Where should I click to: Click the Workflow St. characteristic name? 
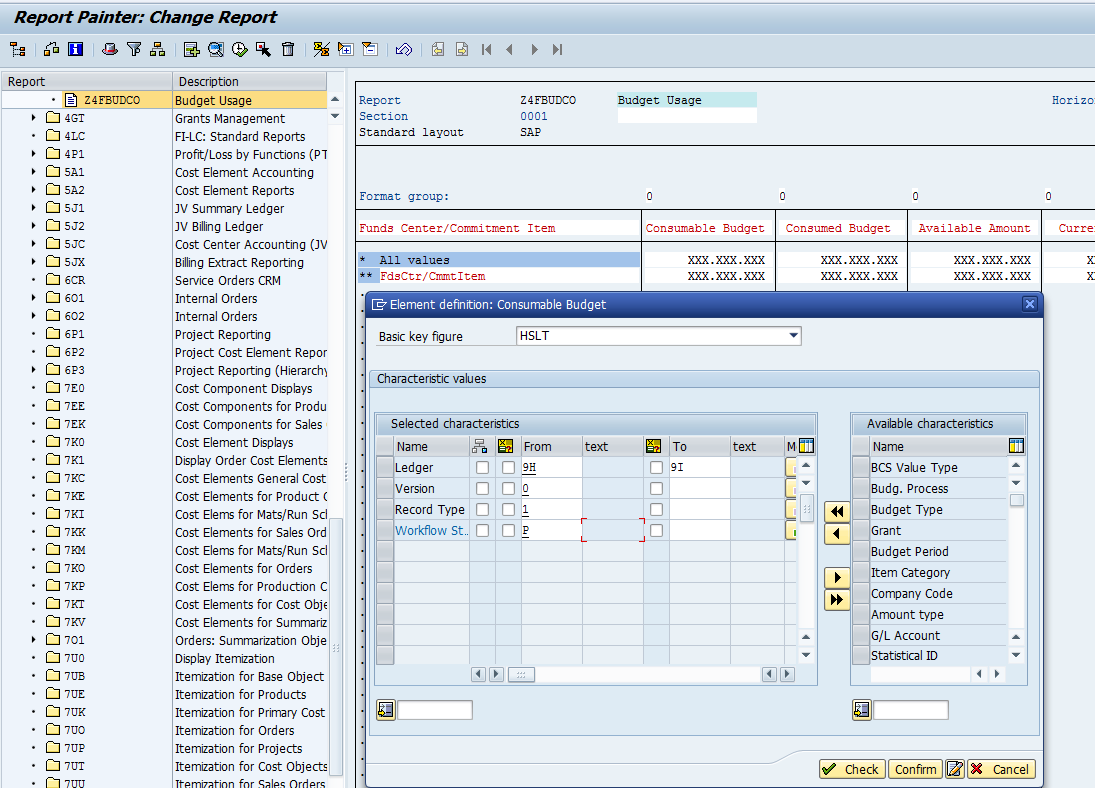coord(431,531)
